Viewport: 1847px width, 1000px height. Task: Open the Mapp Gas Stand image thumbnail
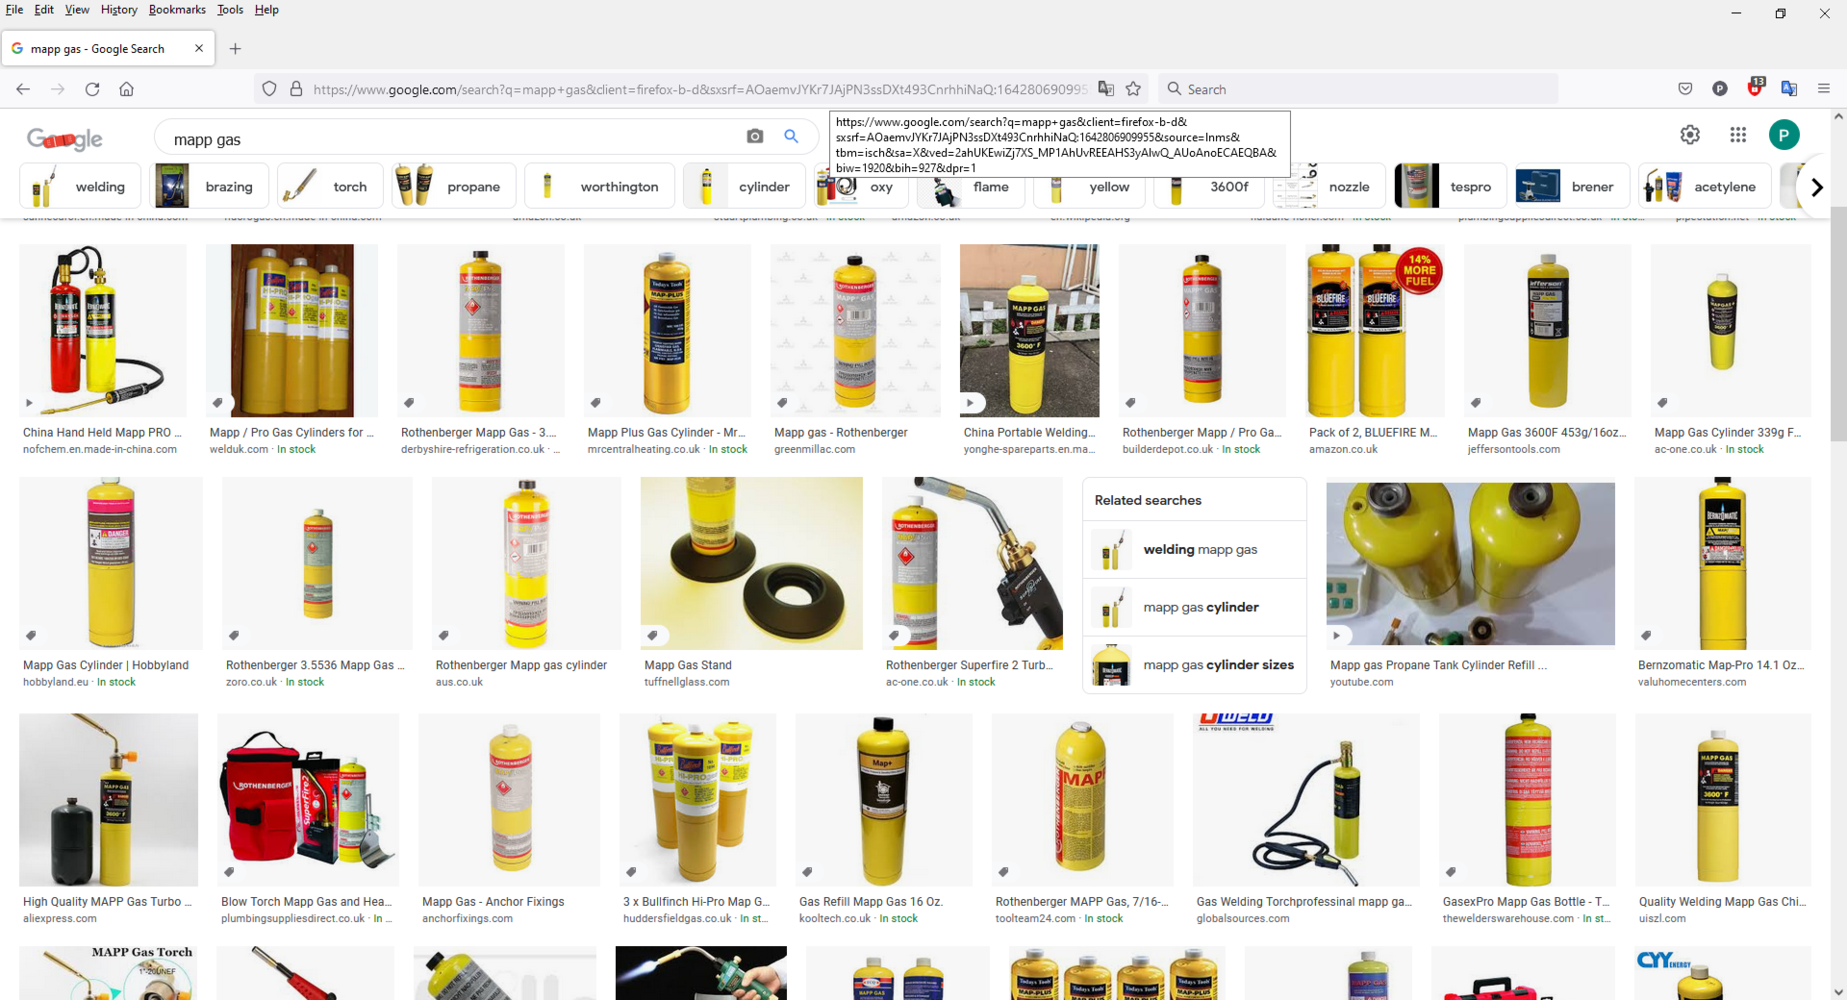pyautogui.click(x=751, y=563)
